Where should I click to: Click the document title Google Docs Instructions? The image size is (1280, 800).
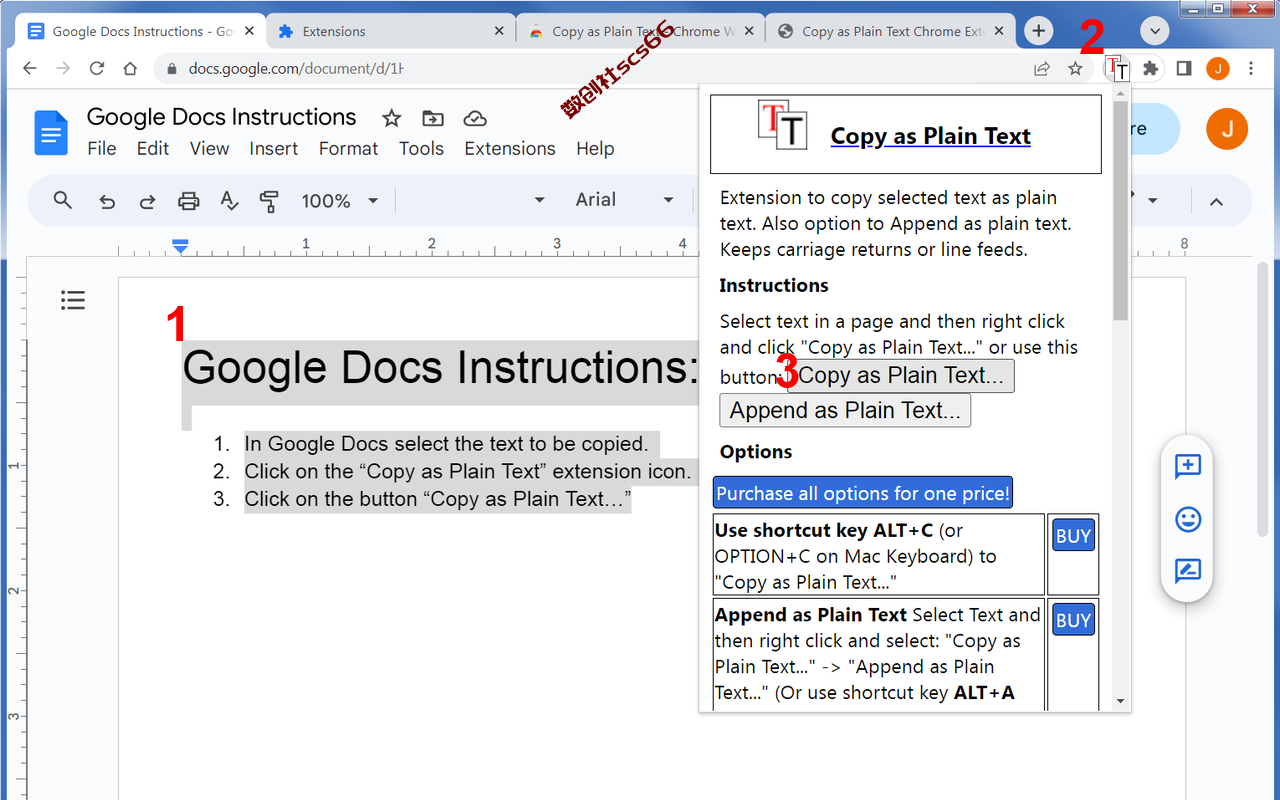221,117
